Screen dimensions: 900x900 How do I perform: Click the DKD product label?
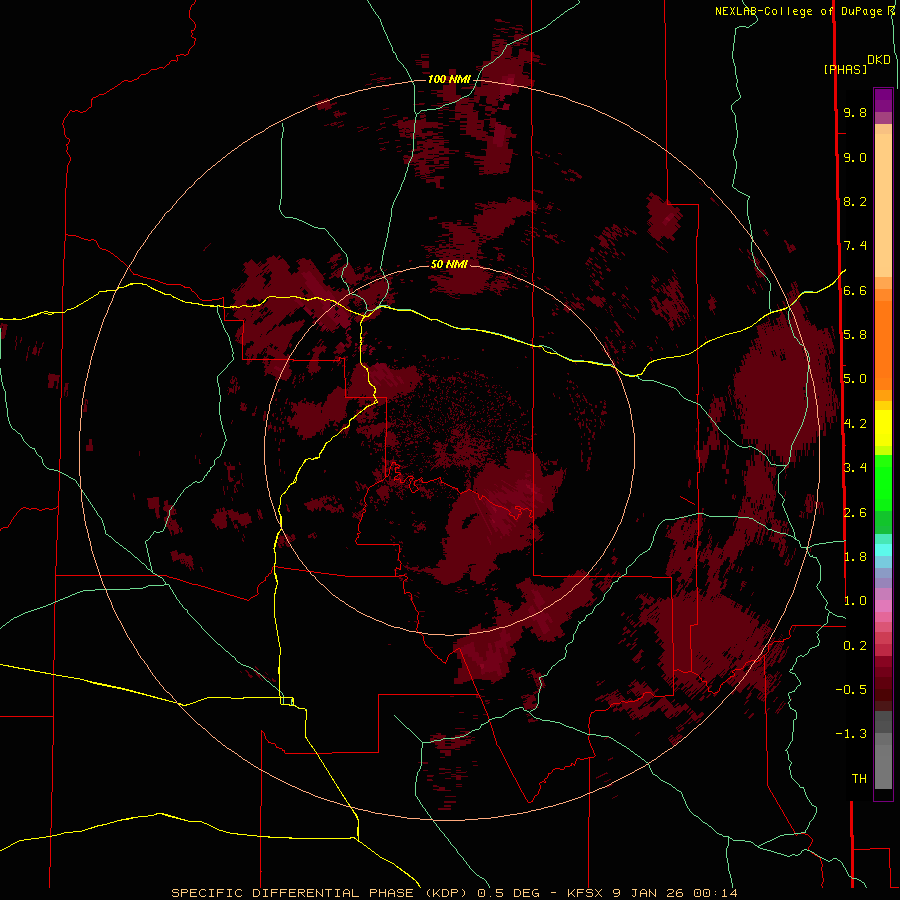point(879,59)
